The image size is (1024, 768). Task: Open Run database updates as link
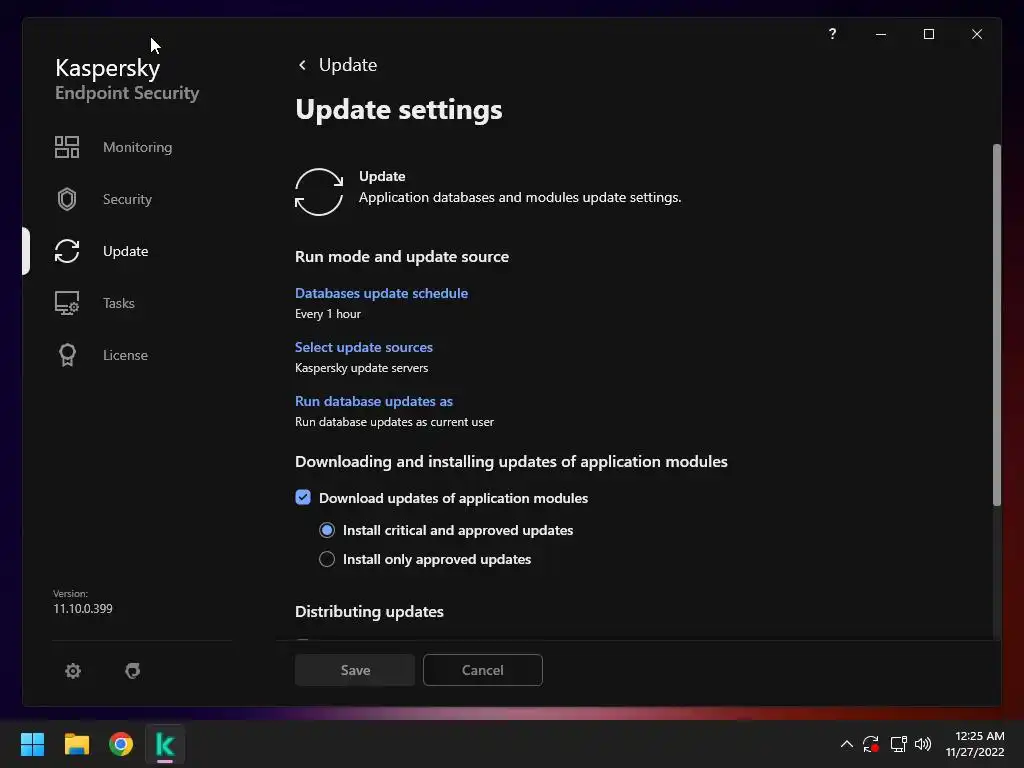click(x=374, y=401)
